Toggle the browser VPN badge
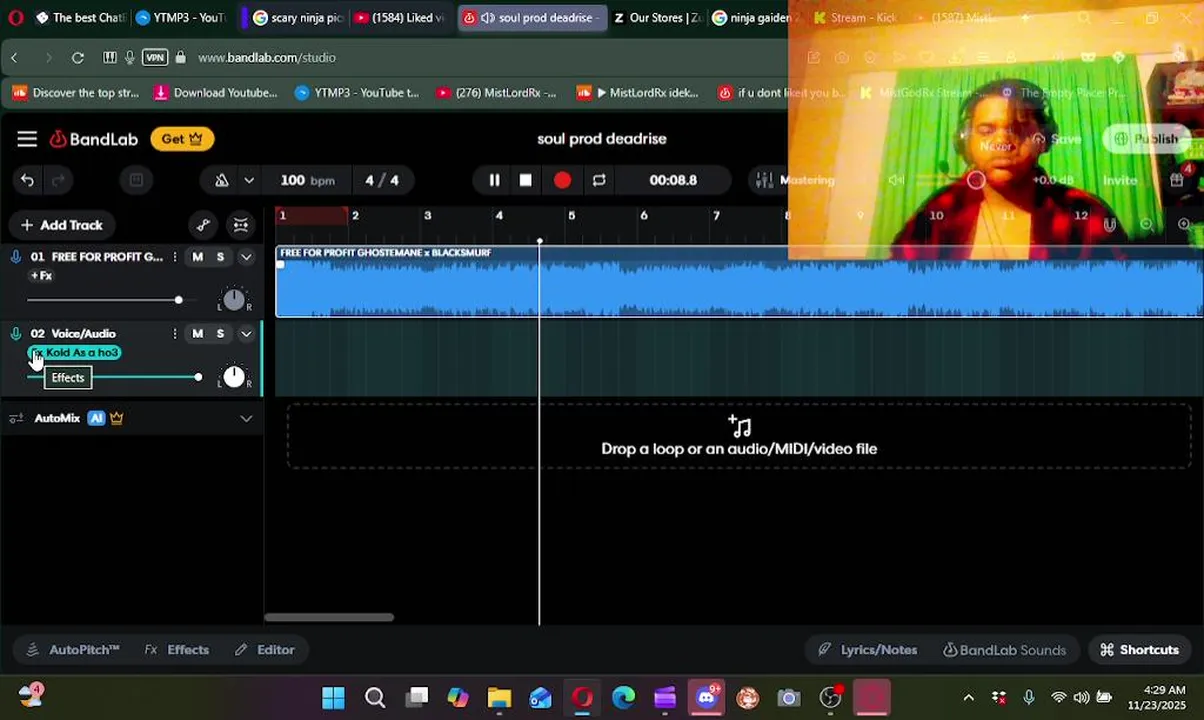 [155, 58]
